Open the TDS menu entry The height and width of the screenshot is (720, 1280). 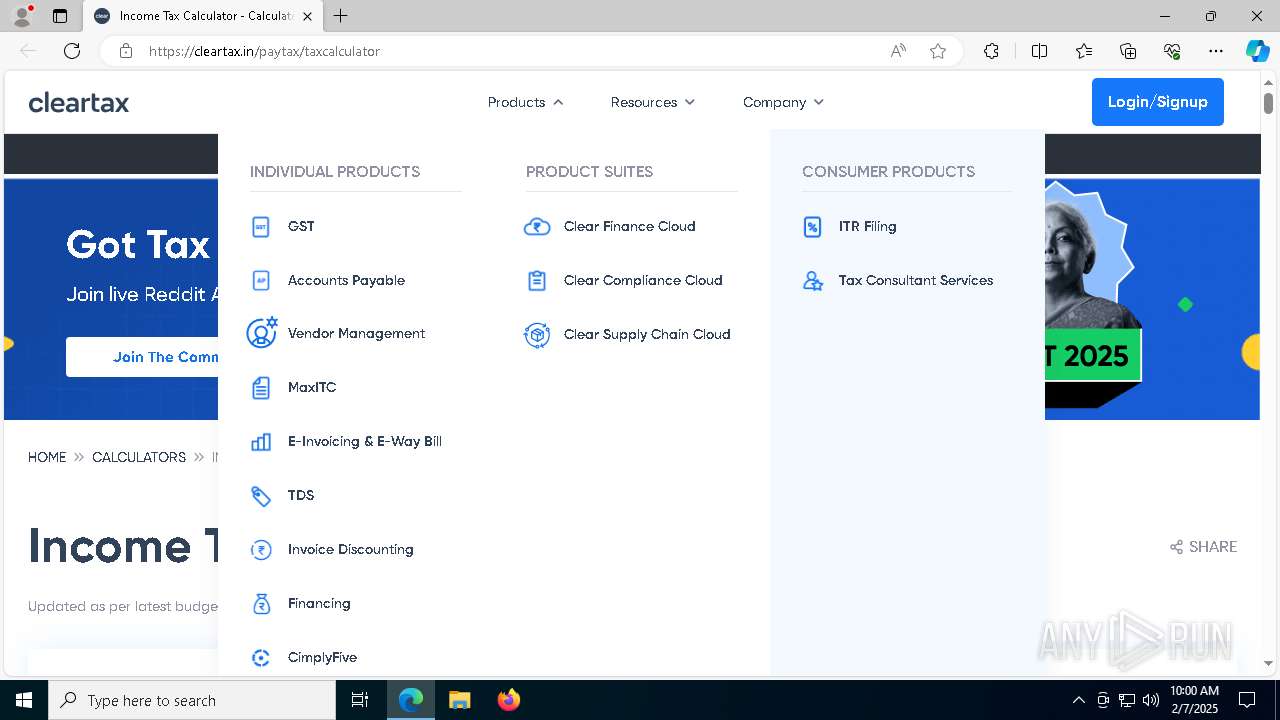click(x=301, y=496)
